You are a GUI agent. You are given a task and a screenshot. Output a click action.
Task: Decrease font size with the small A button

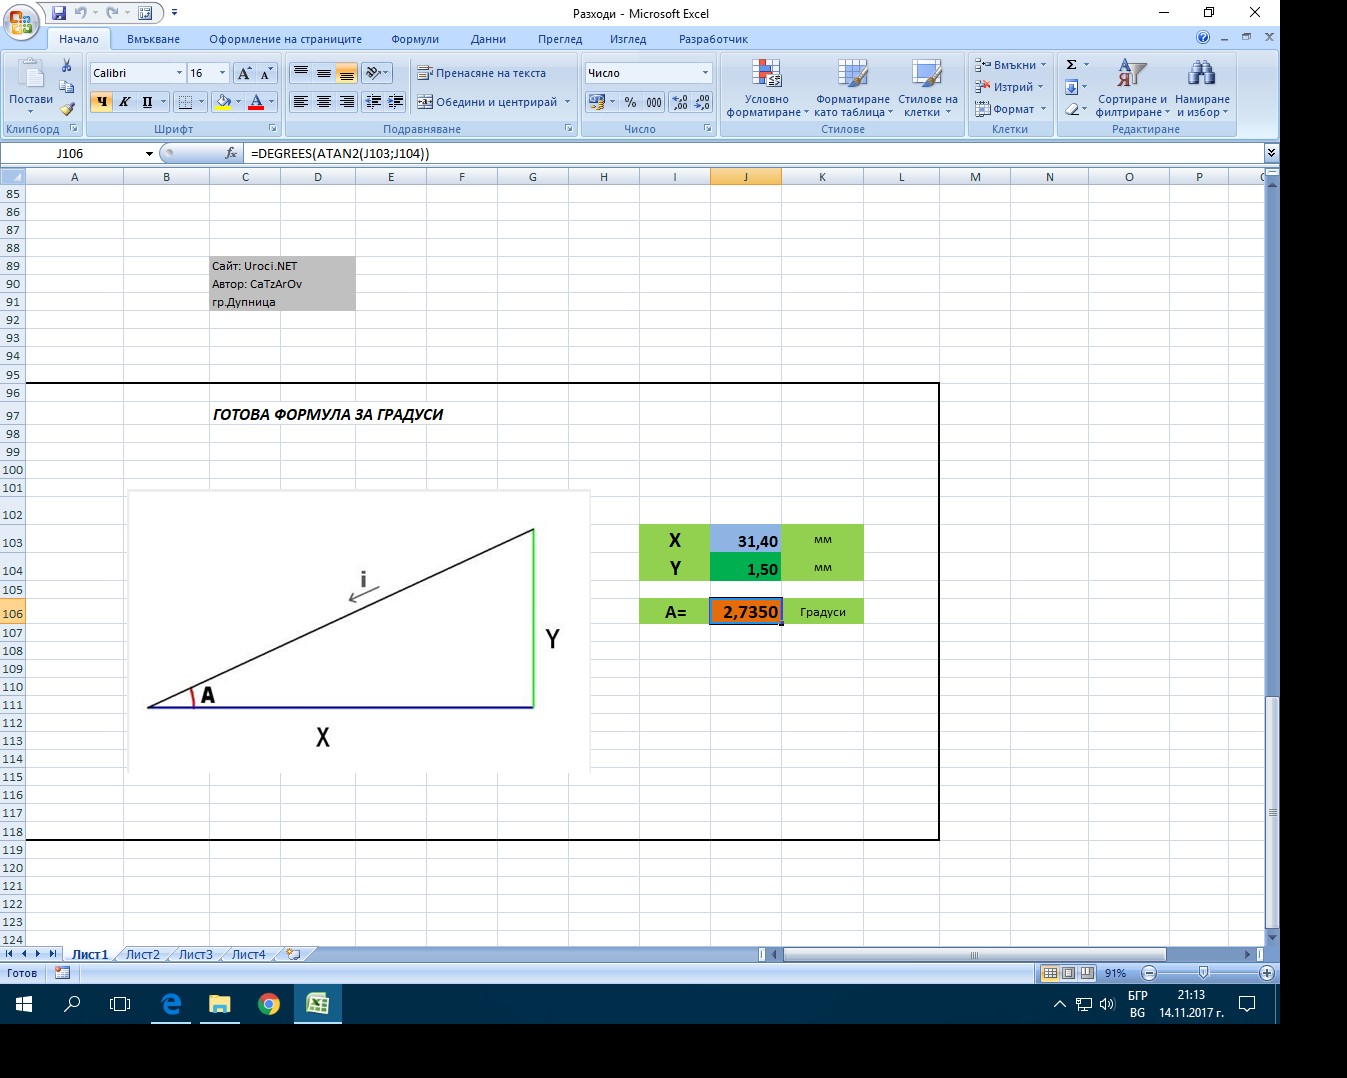pos(266,73)
